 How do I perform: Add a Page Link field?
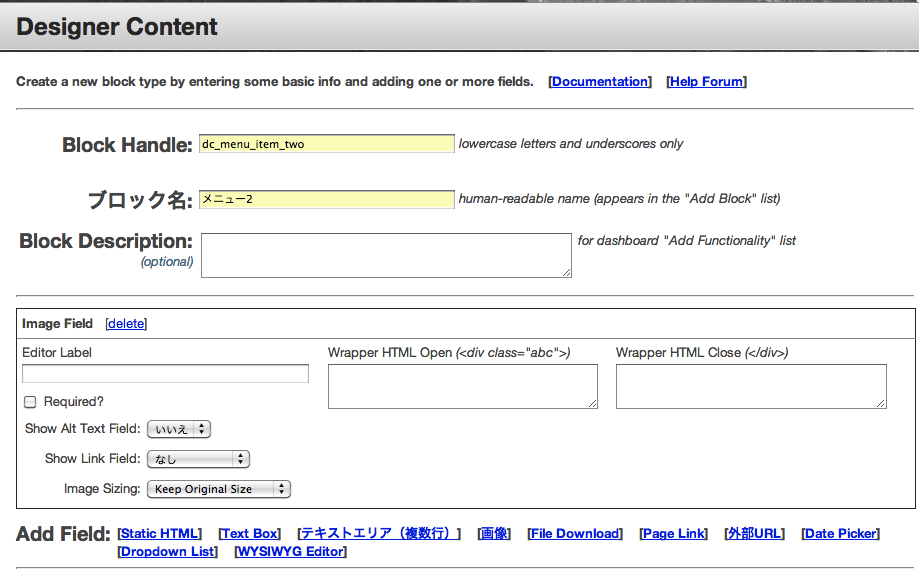pyautogui.click(x=673, y=533)
